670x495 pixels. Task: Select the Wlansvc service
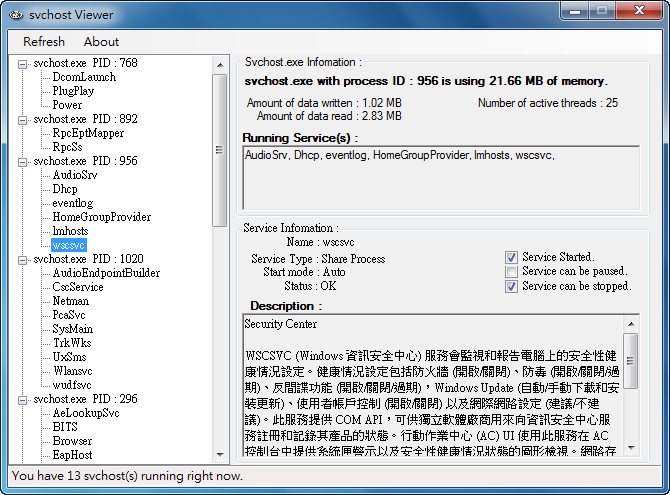point(73,371)
